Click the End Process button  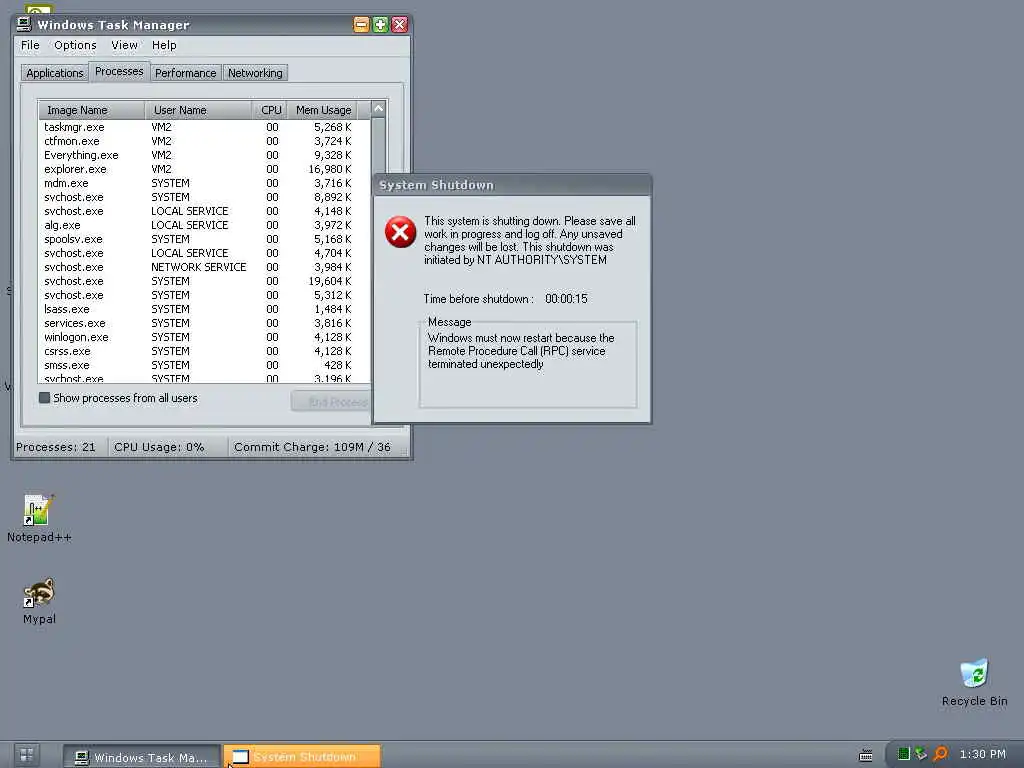pyautogui.click(x=330, y=402)
